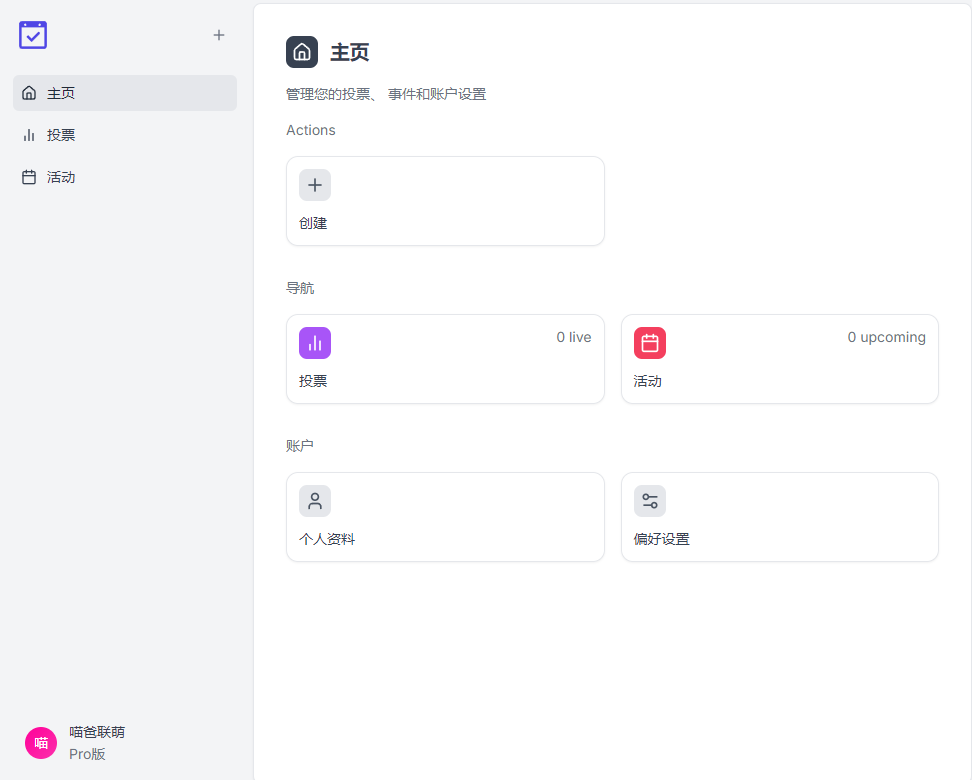972x780 pixels.
Task: Click the plus icon in sidebar header
Action: pyautogui.click(x=219, y=35)
